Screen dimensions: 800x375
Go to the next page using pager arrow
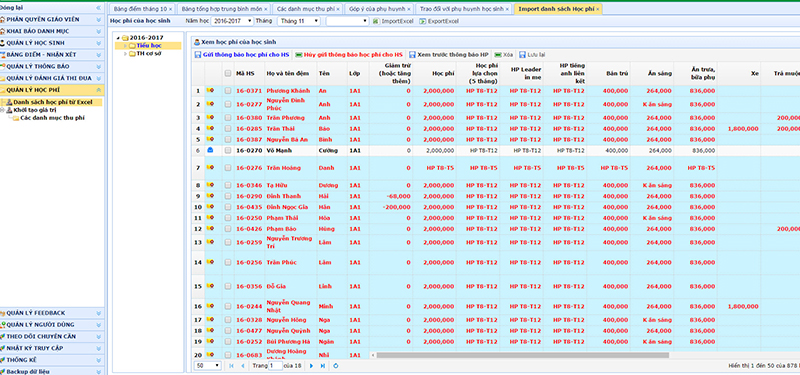tap(312, 366)
